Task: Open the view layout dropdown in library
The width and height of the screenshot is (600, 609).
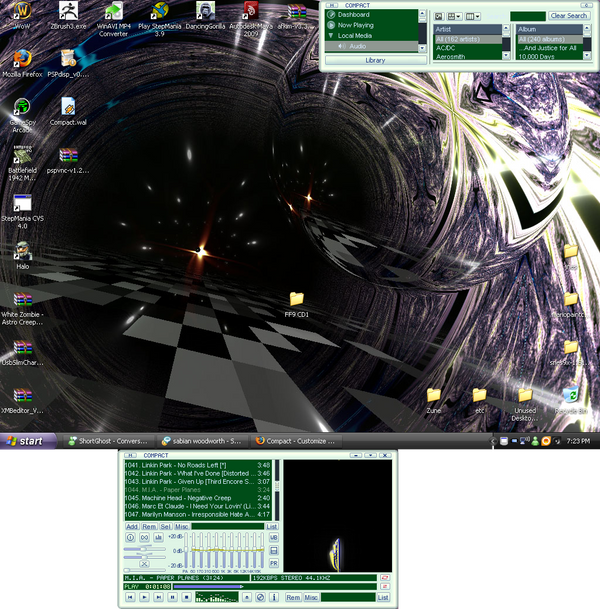Action: (x=457, y=17)
